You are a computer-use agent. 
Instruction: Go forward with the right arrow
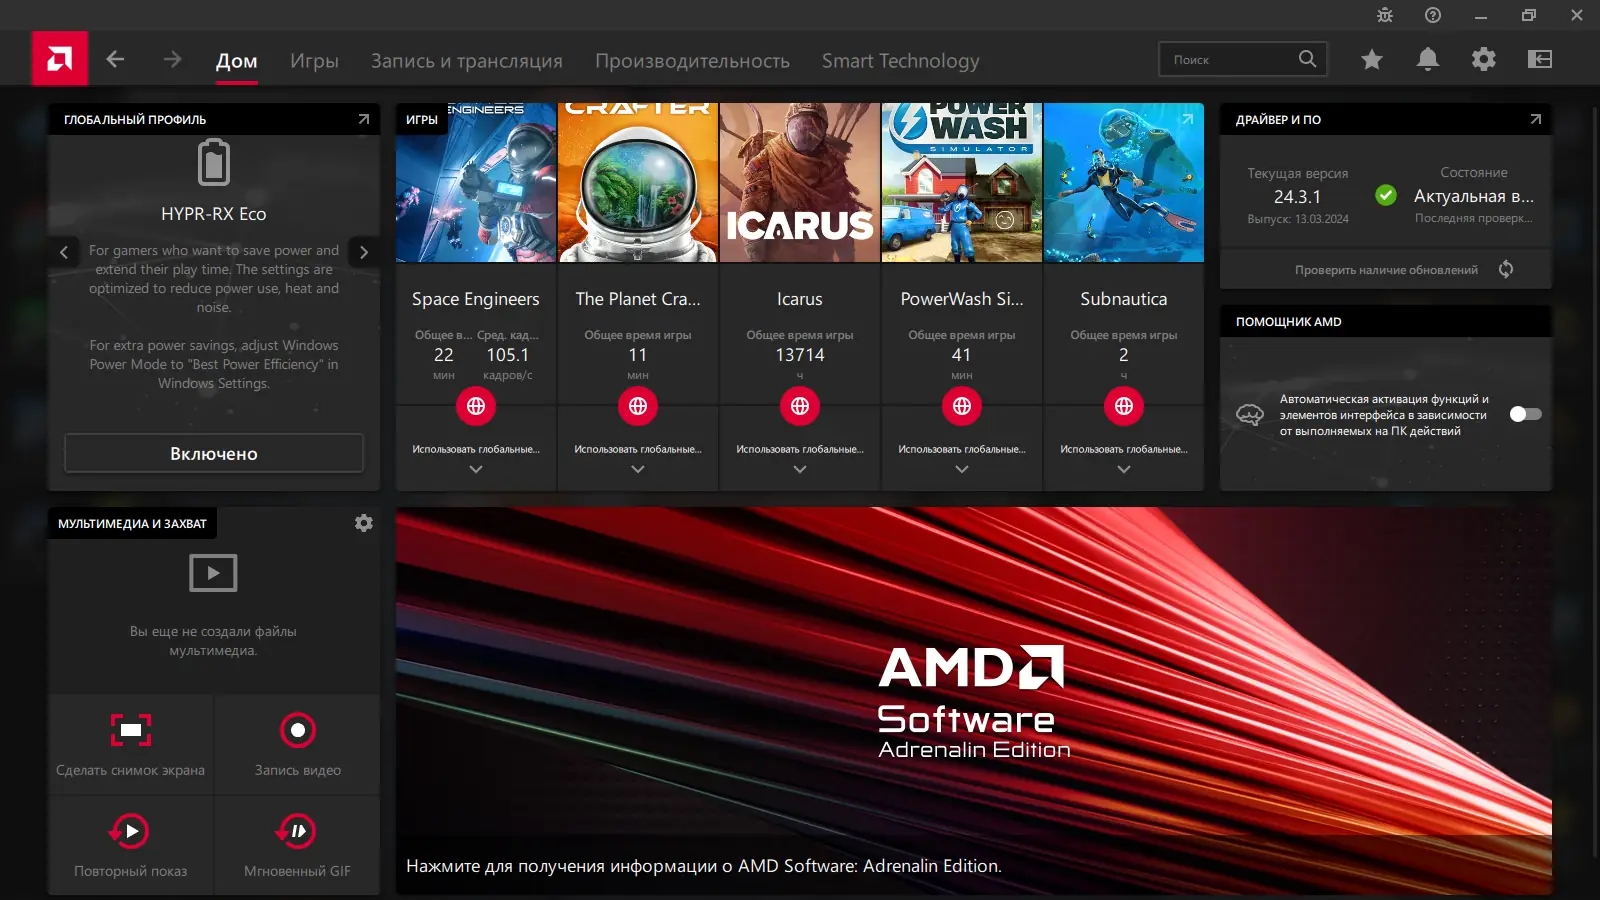(173, 59)
